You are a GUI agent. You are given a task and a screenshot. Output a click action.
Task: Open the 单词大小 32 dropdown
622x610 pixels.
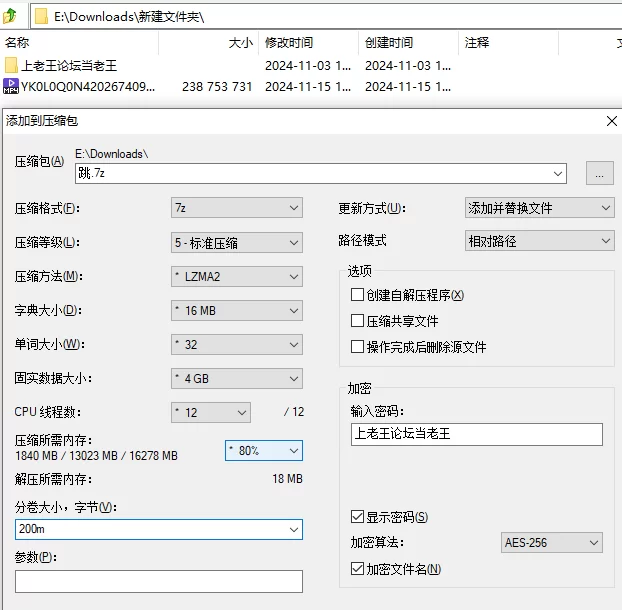[x=237, y=345]
